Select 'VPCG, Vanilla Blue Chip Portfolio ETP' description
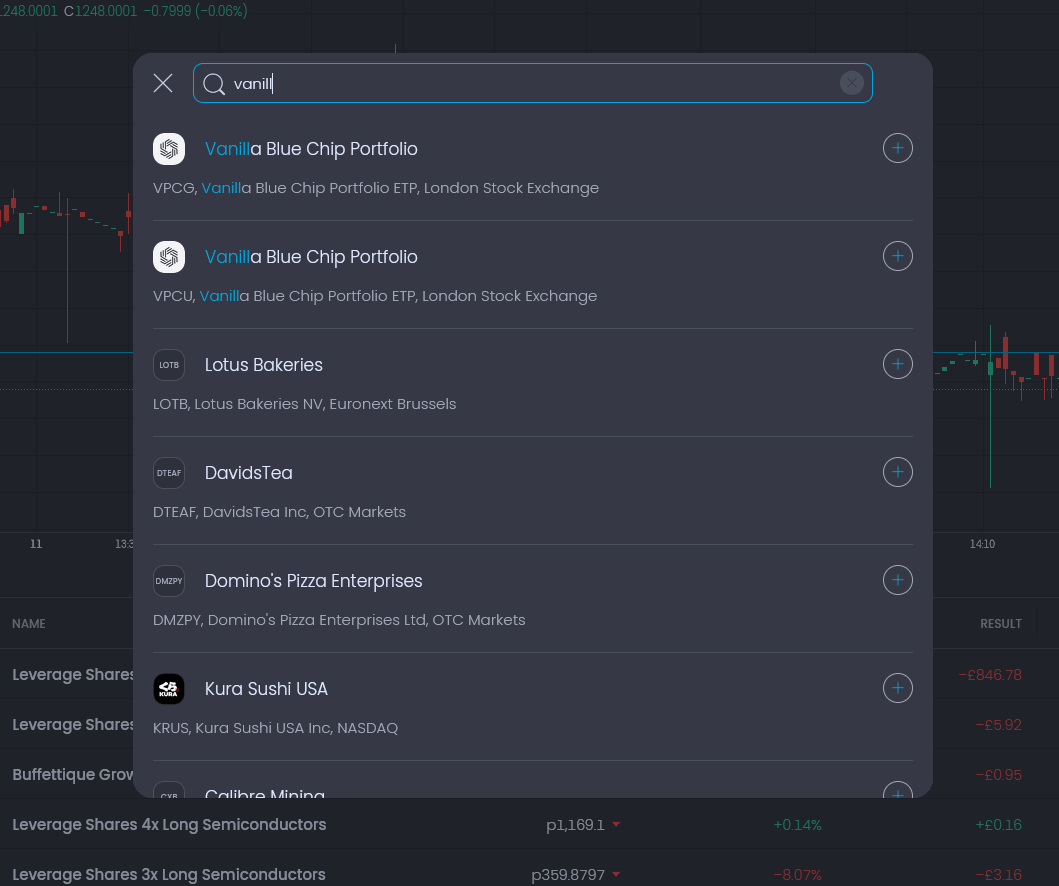The image size is (1059, 886). click(376, 188)
